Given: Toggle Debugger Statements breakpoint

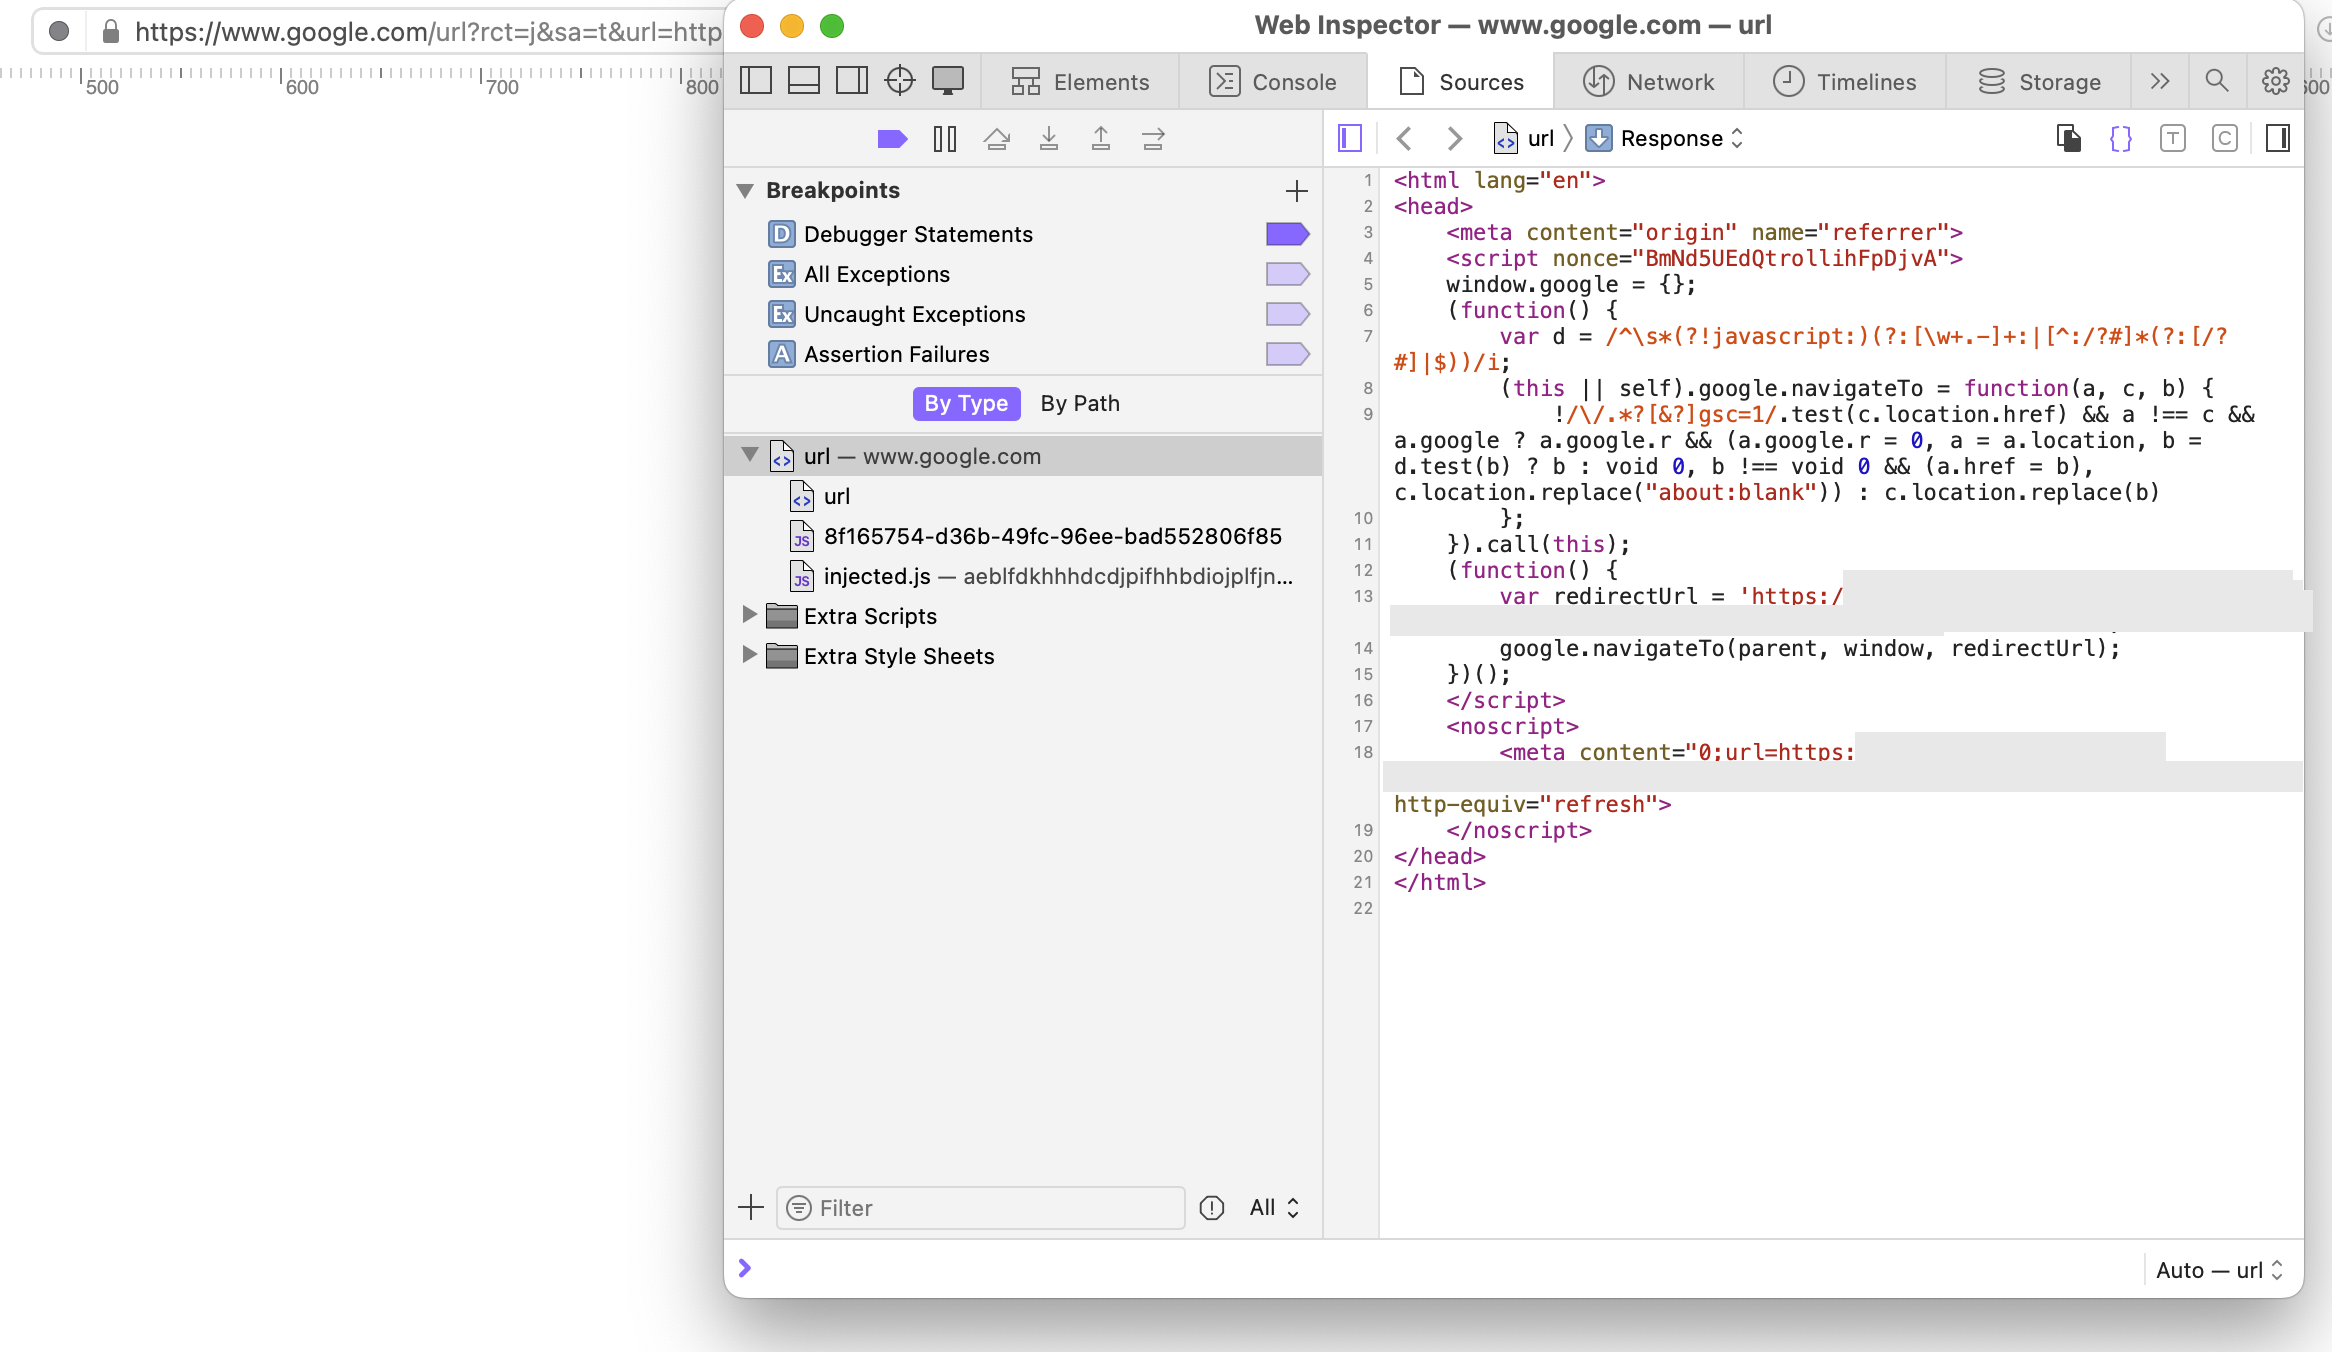Looking at the screenshot, I should tap(1287, 234).
